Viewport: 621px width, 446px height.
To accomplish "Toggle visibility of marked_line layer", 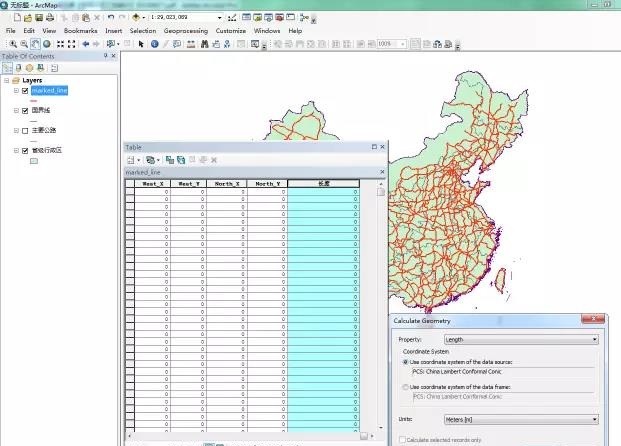I will pyautogui.click(x=25, y=91).
